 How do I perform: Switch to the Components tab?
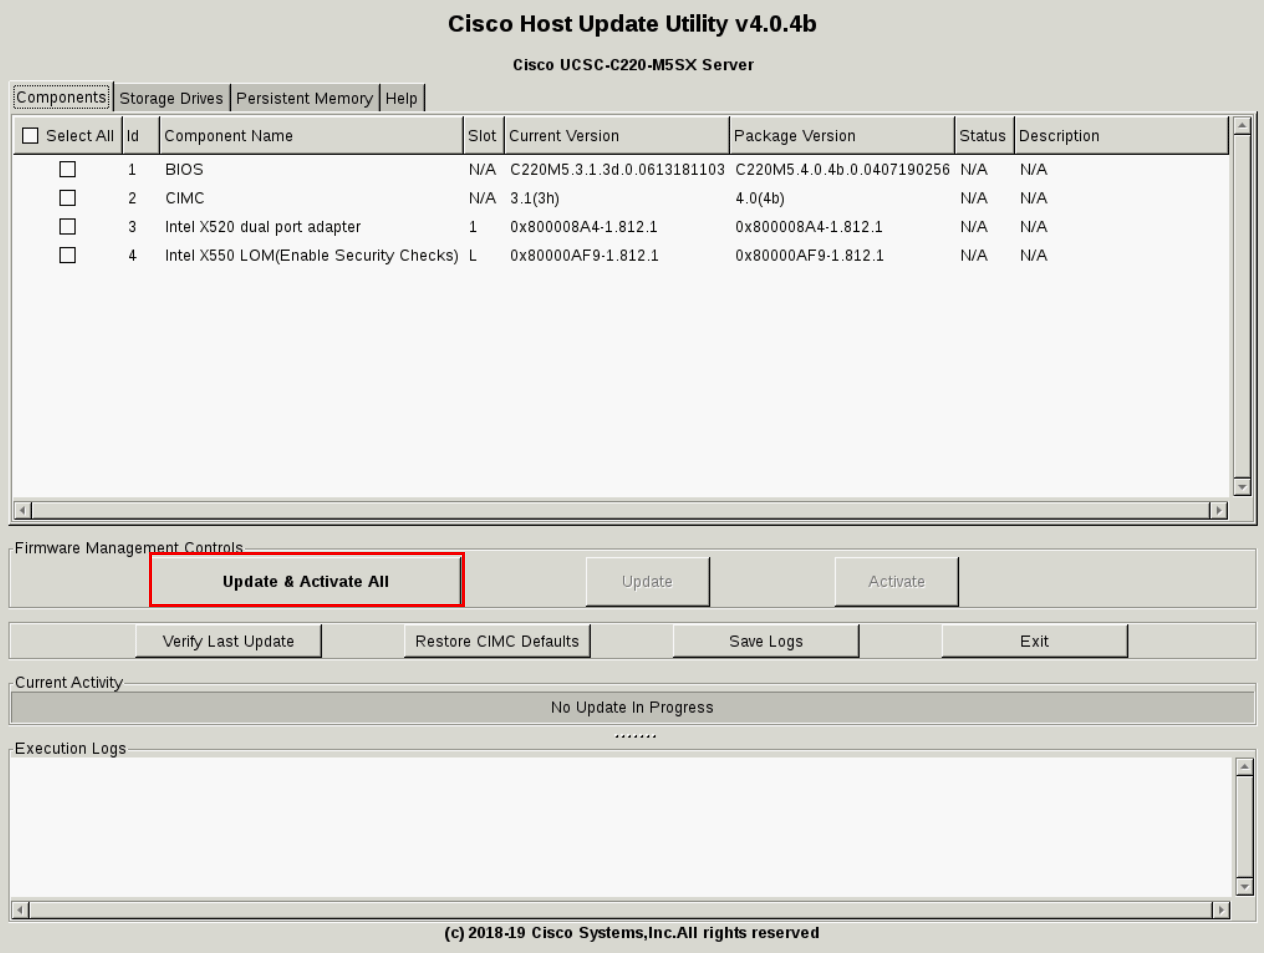pos(61,97)
